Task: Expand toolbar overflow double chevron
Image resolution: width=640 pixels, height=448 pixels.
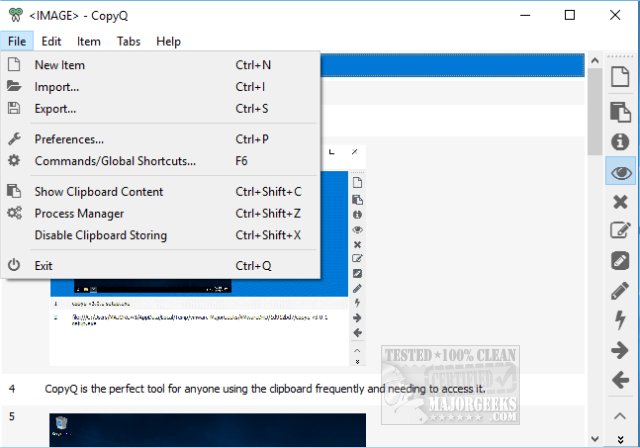Action: click(620, 439)
